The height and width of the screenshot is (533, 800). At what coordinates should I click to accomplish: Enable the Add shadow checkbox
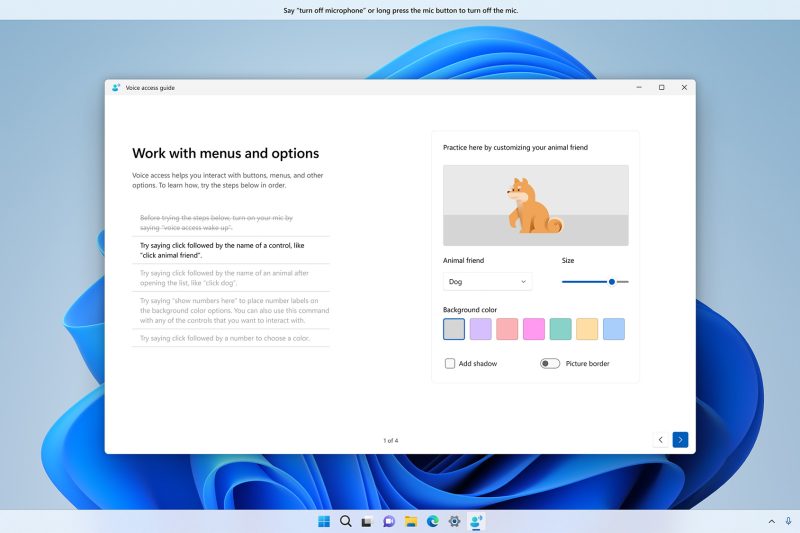(x=449, y=364)
